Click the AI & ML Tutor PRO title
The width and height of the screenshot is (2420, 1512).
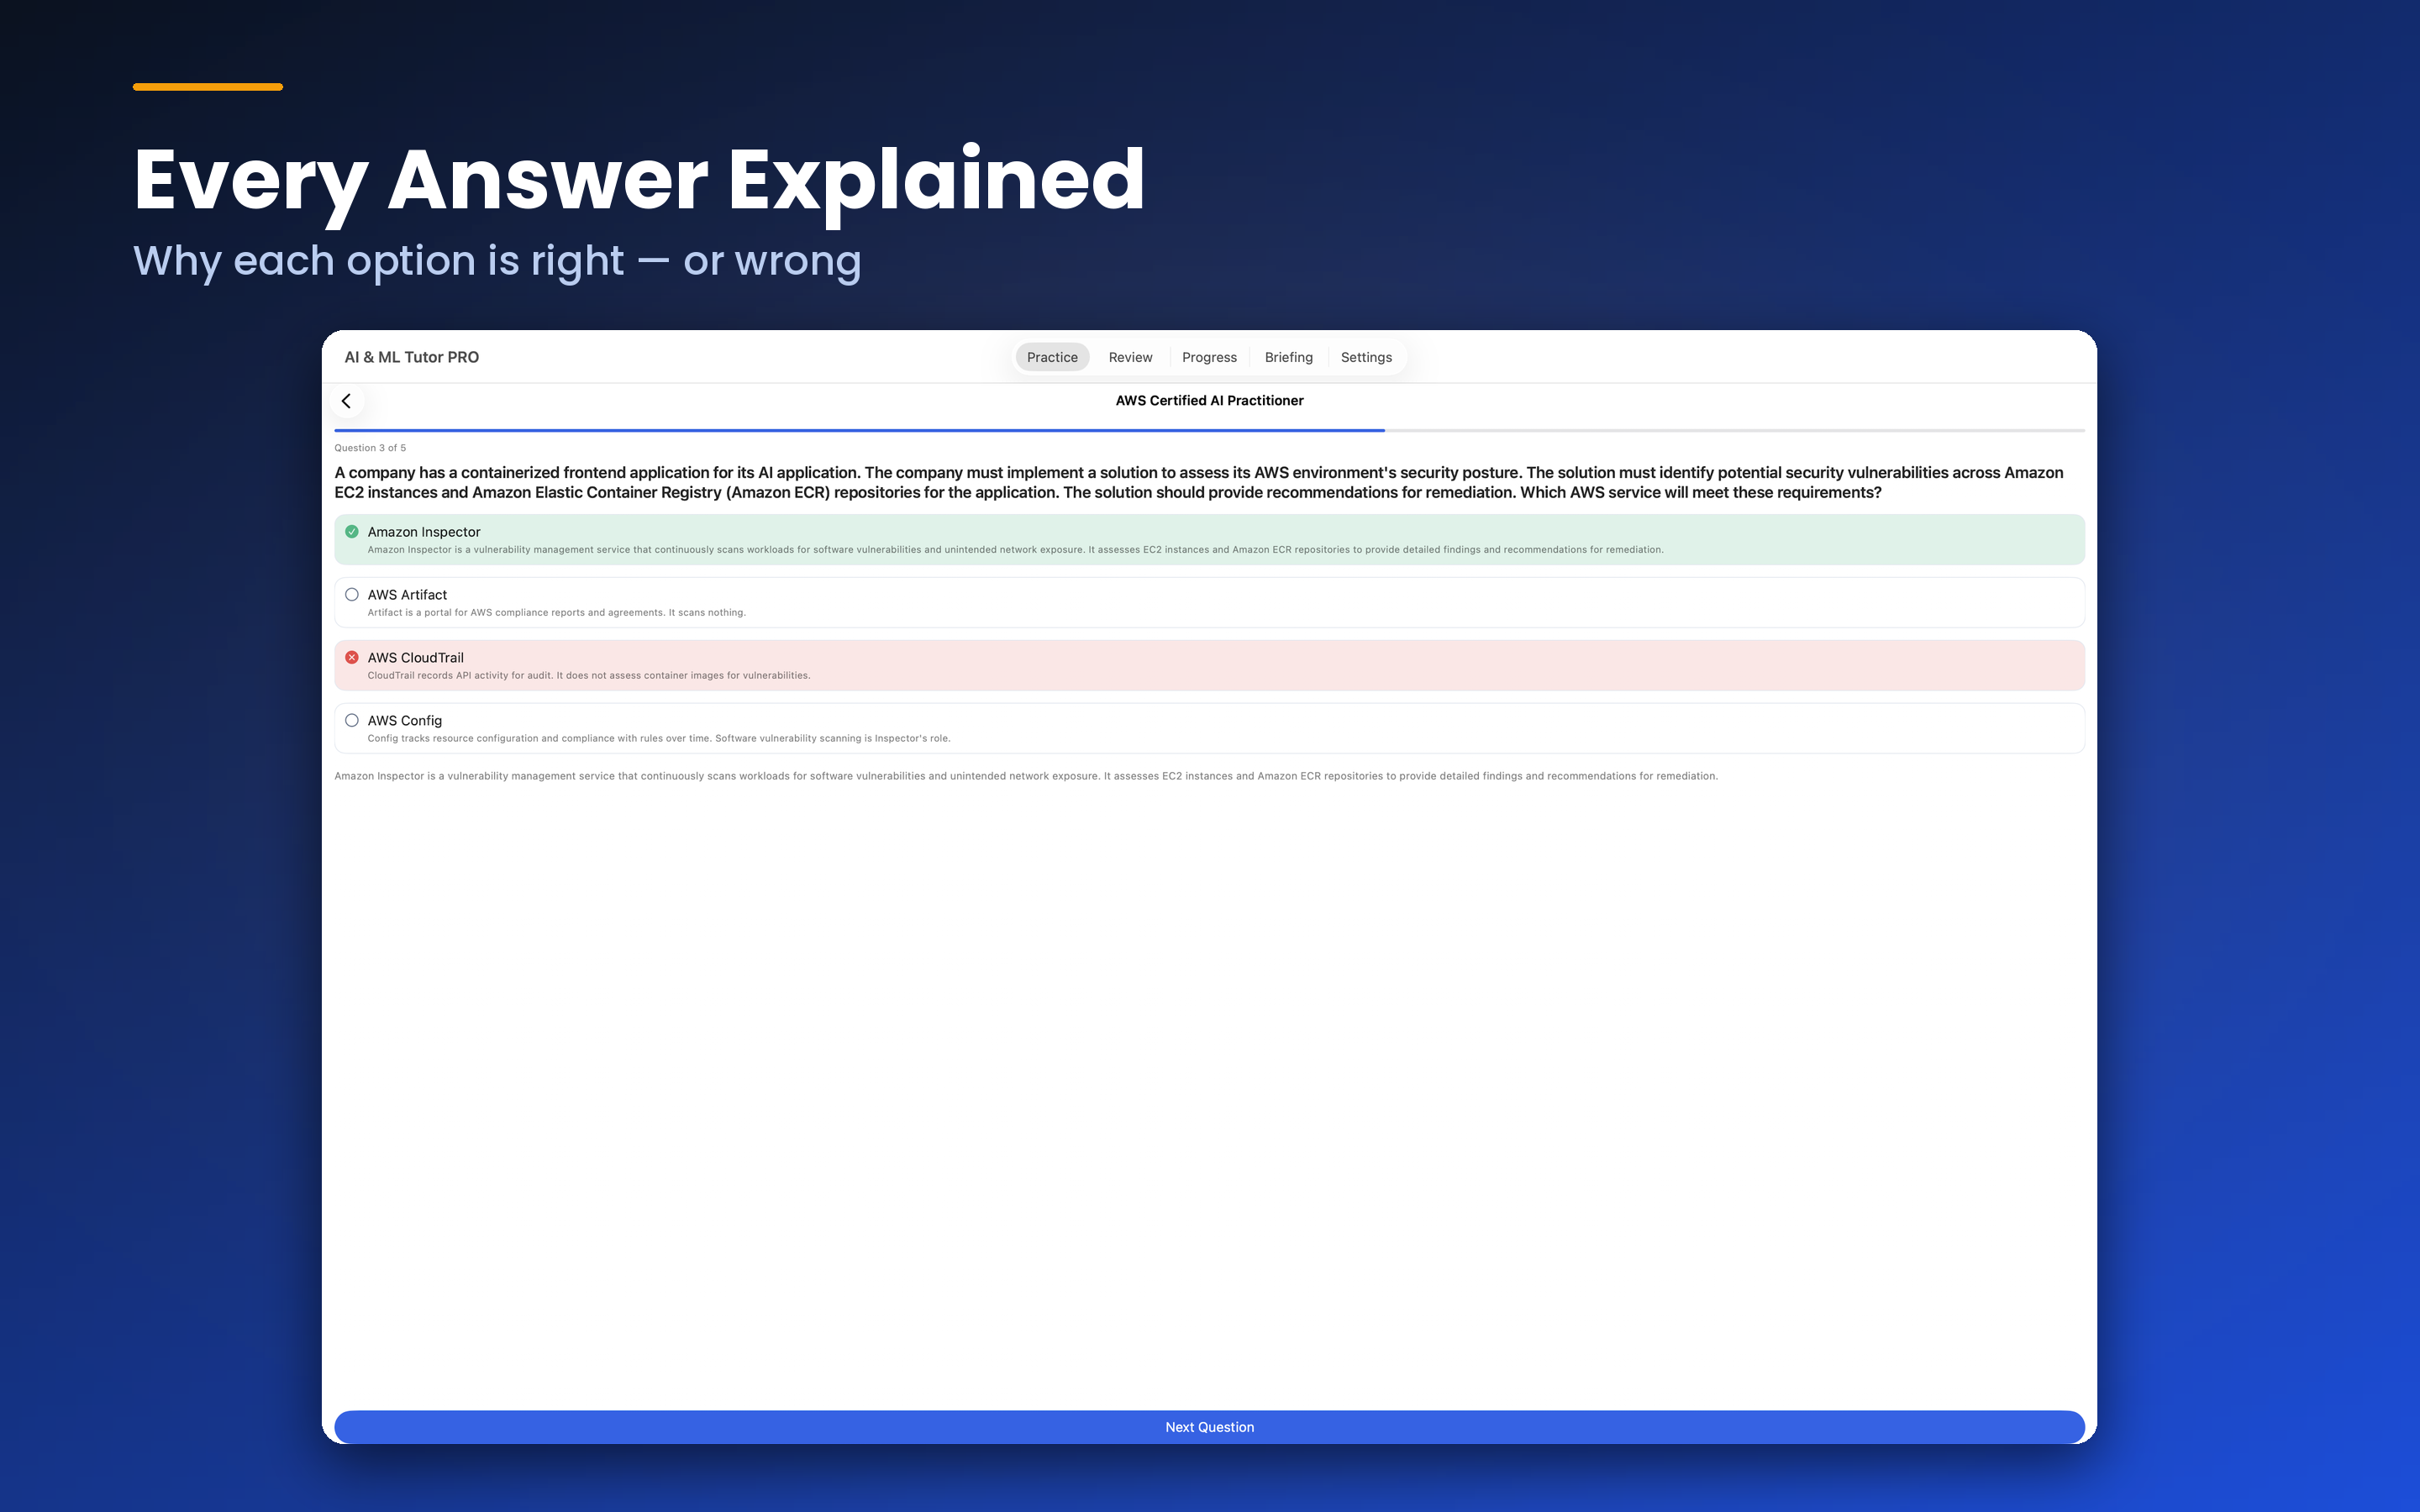pos(412,357)
